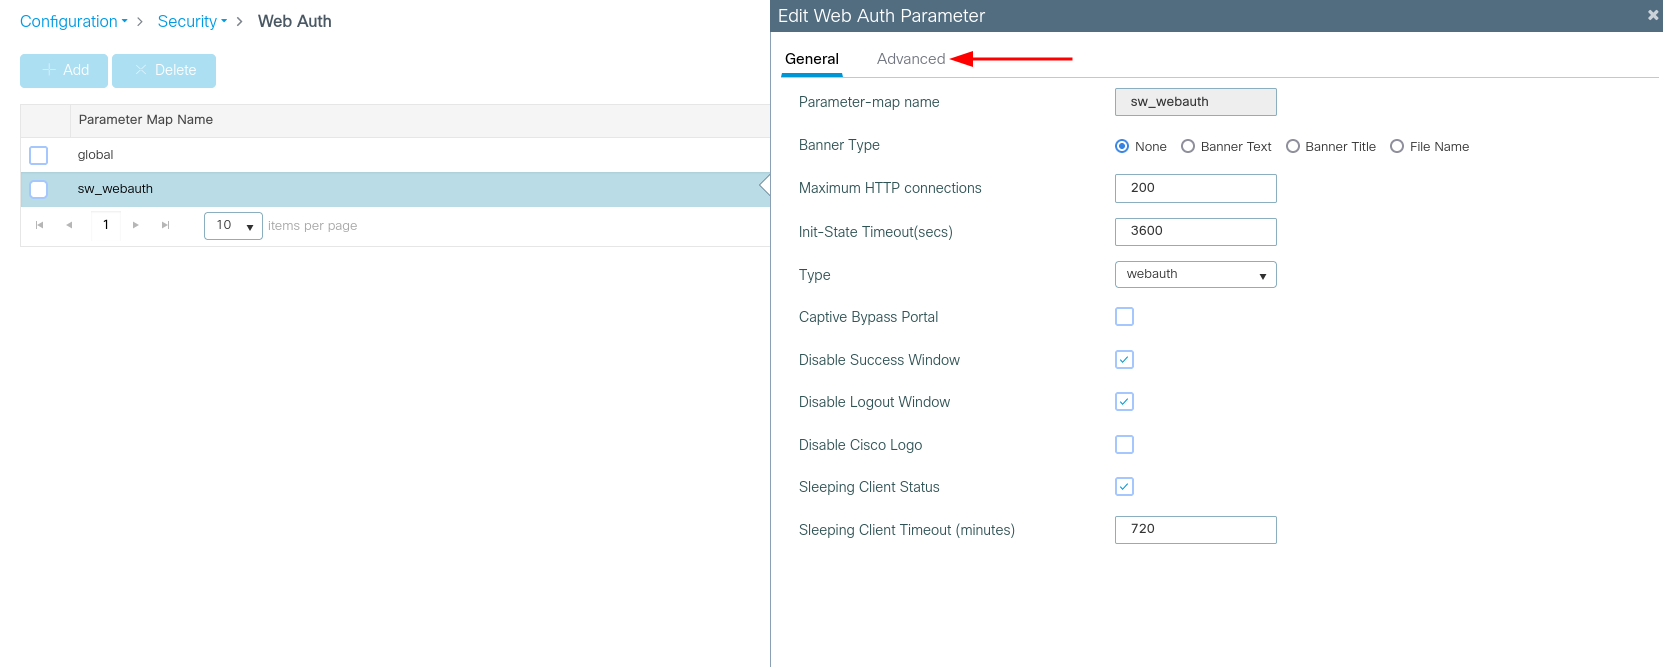Switch to the Advanced tab
Image resolution: width=1663 pixels, height=667 pixels.
[910, 59]
